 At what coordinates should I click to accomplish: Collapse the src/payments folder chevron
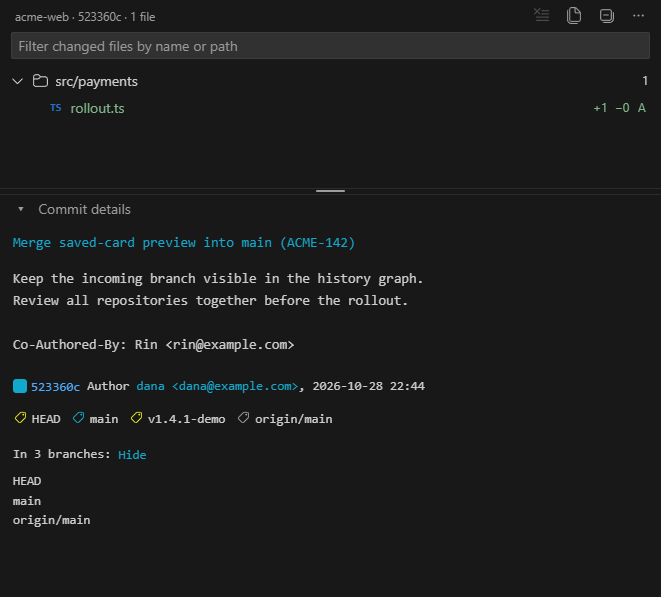[x=18, y=81]
